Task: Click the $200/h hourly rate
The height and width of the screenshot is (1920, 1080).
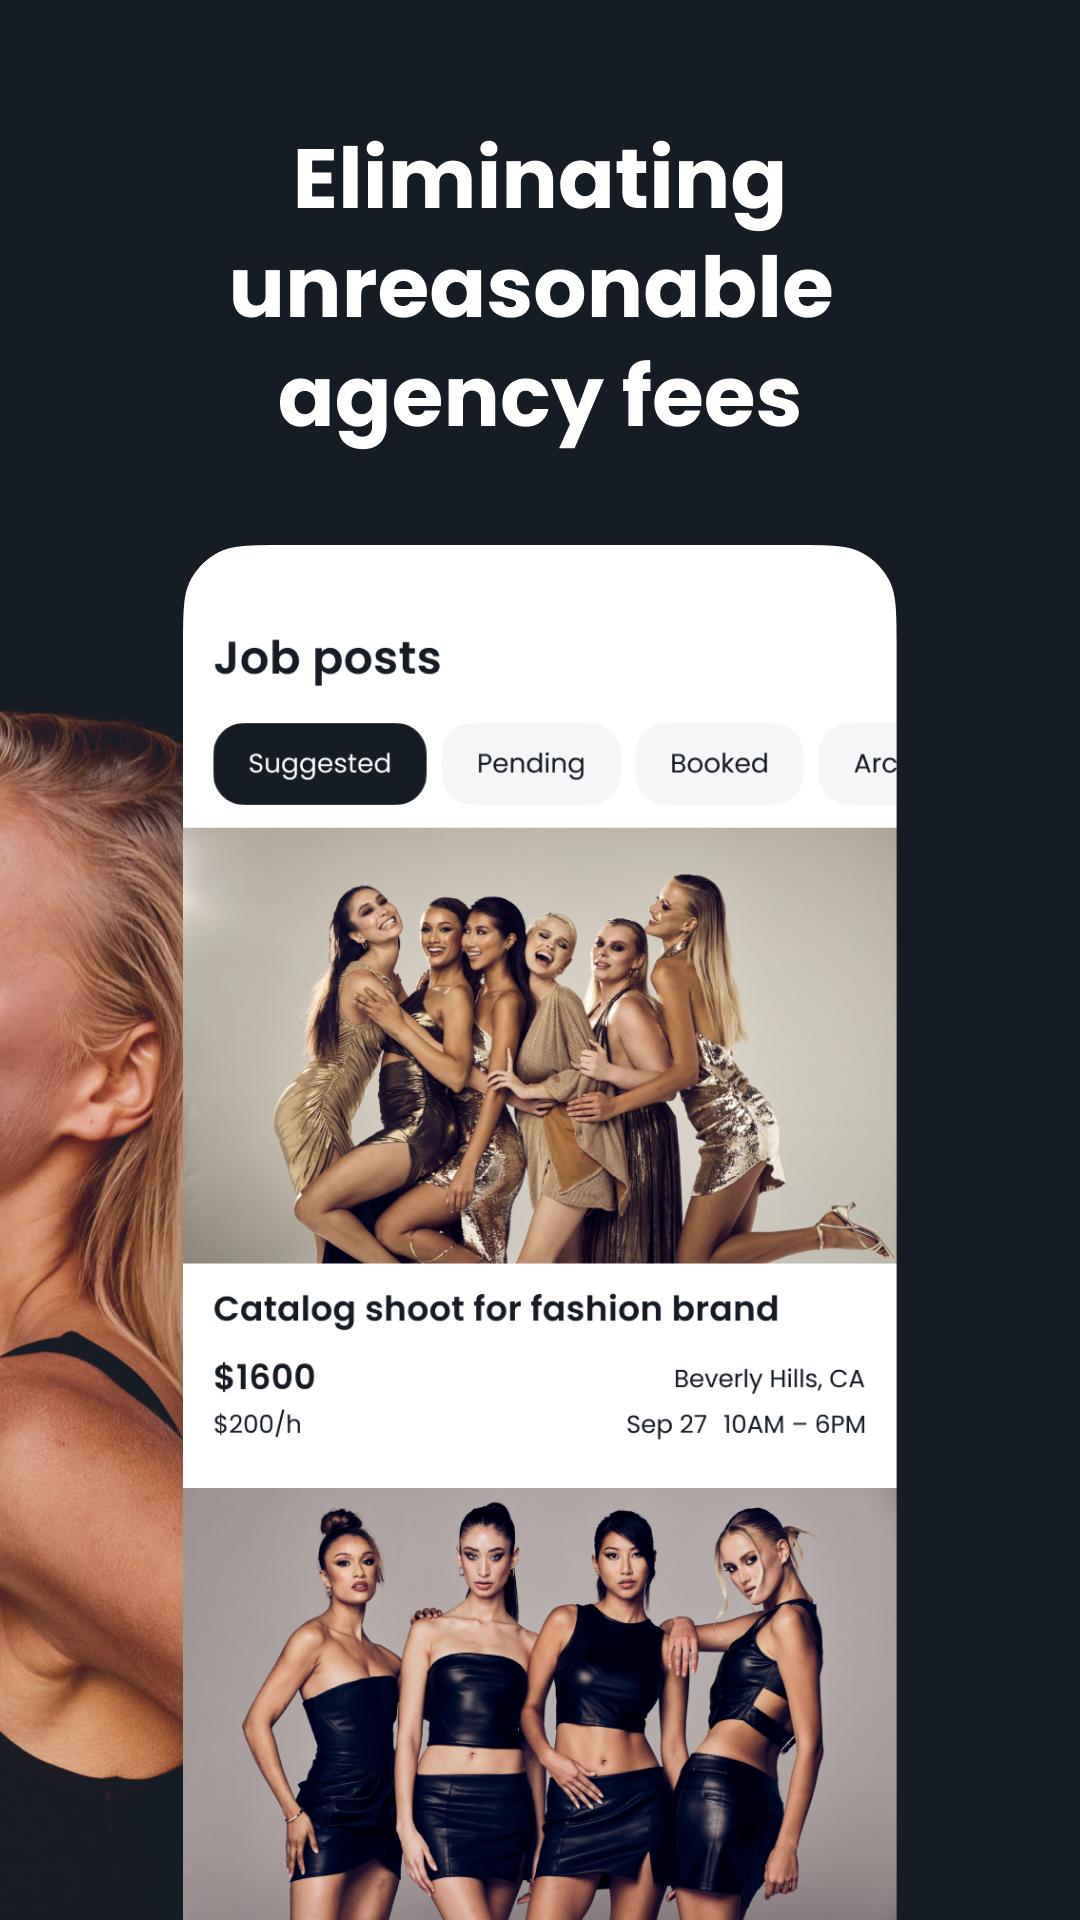Action: (x=257, y=1424)
